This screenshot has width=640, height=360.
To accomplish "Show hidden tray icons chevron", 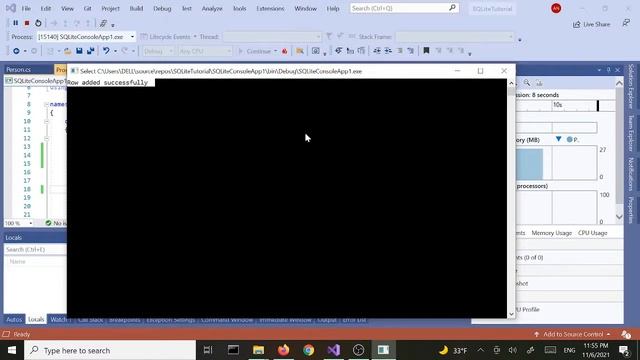I will point(480,350).
